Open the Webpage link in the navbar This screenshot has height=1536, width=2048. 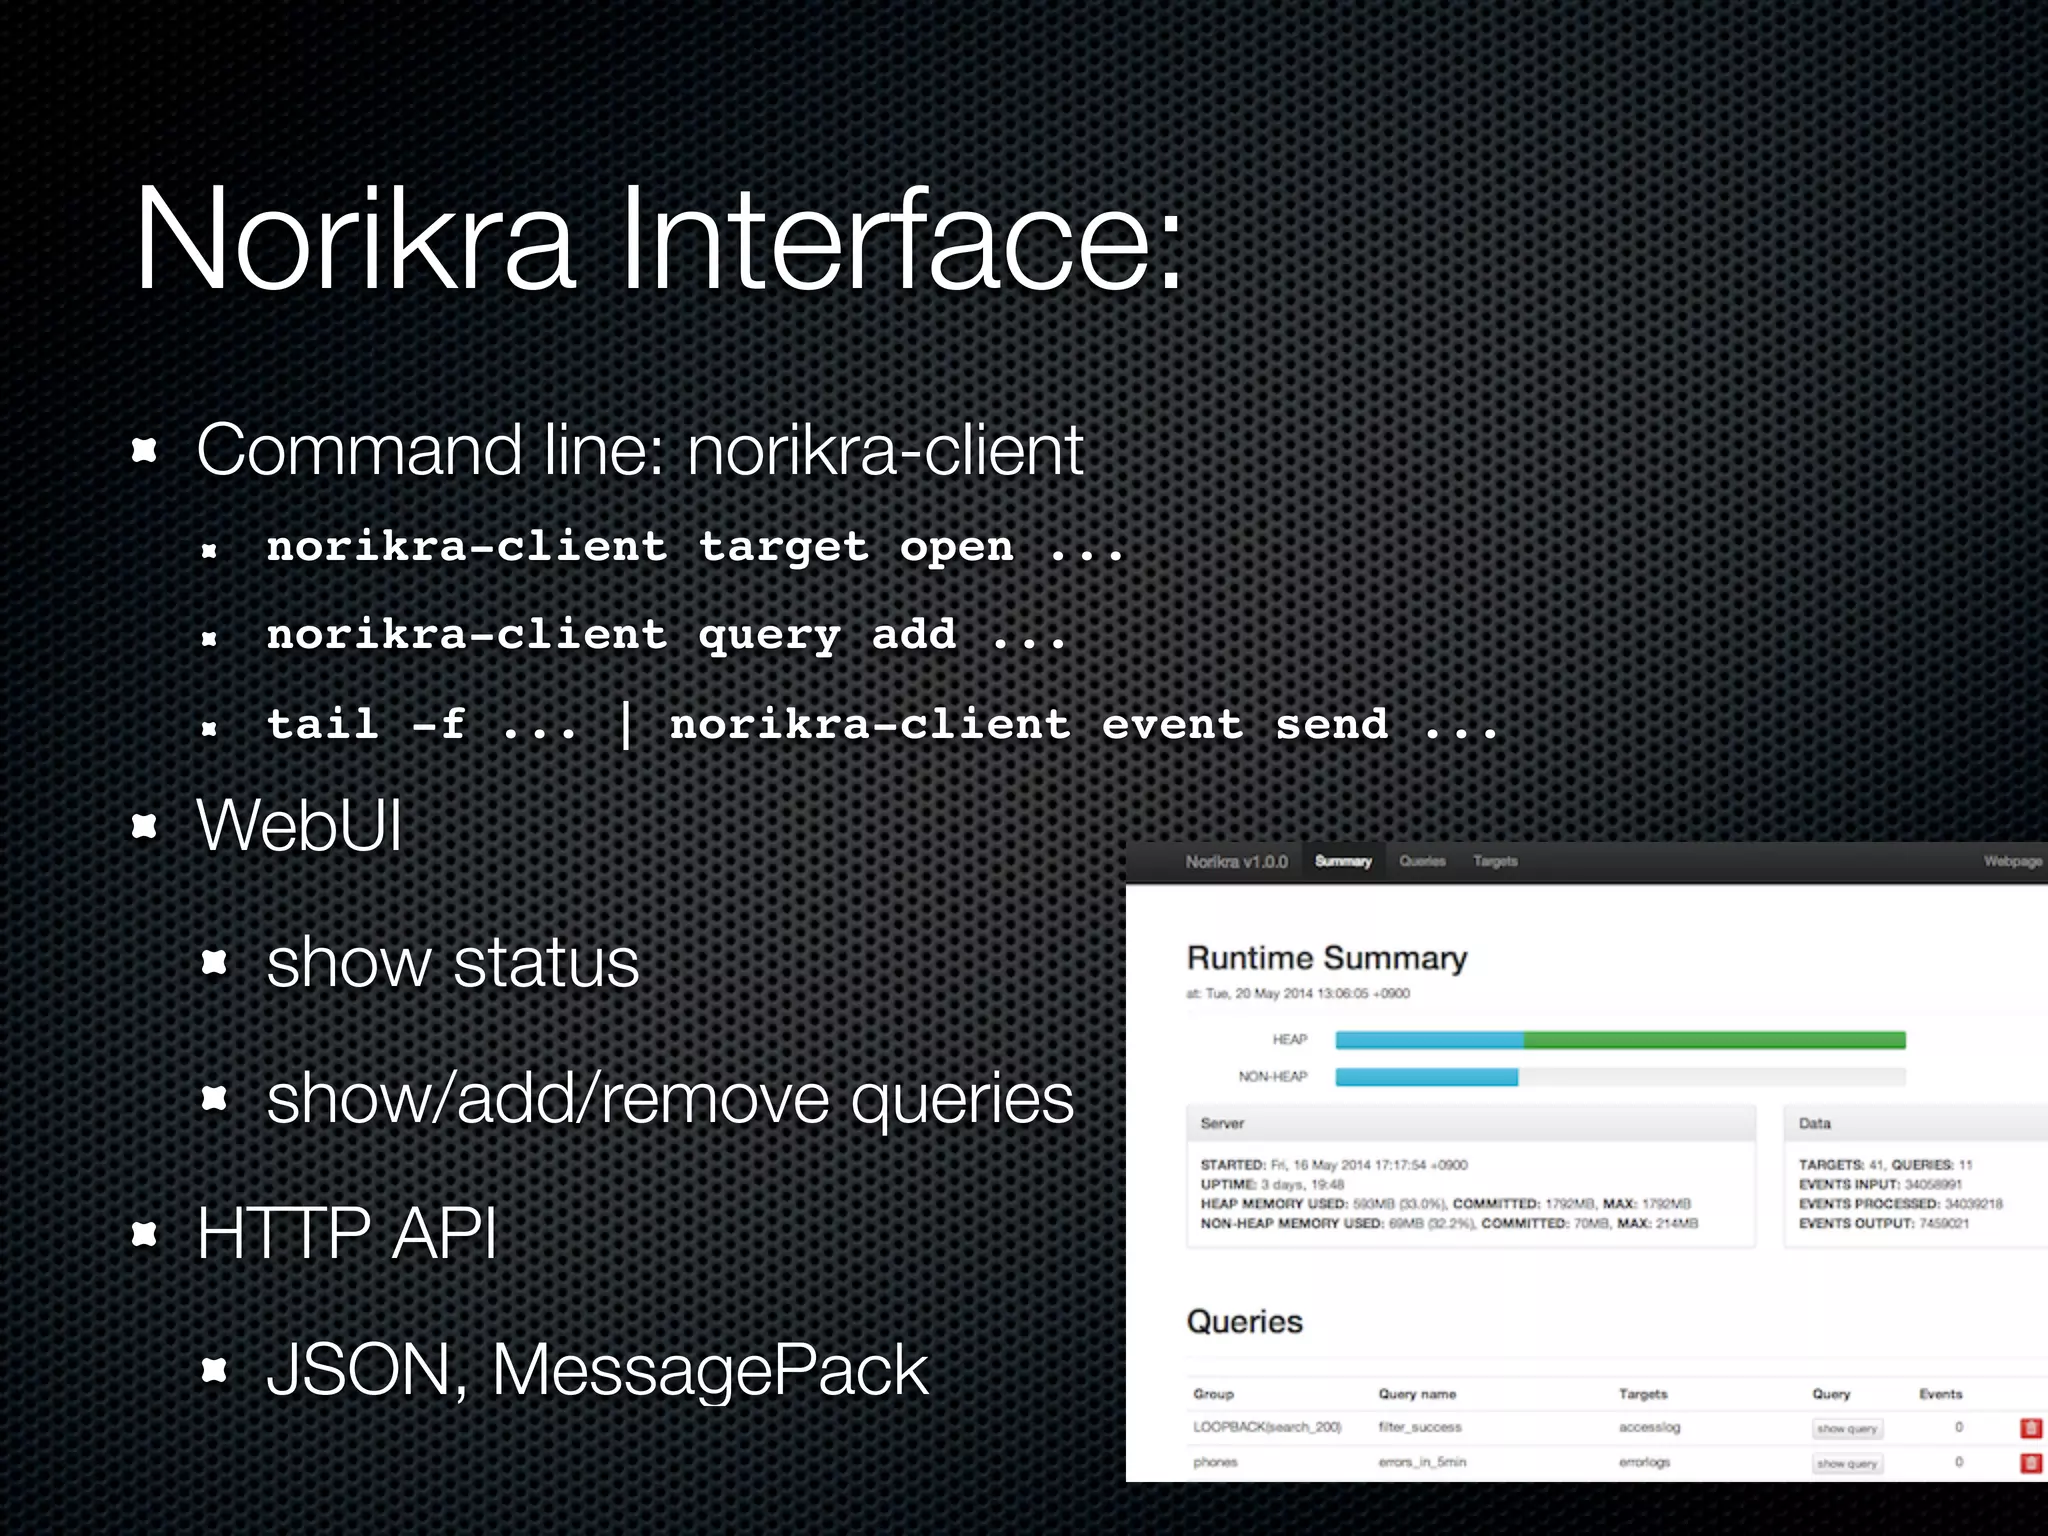point(2013,861)
